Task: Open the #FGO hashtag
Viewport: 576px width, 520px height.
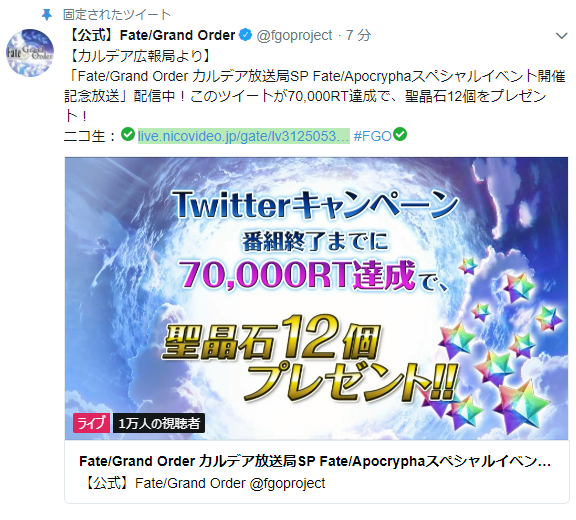Action: (x=372, y=136)
